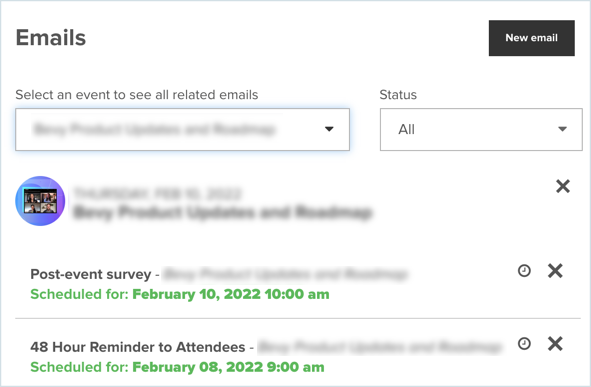Click the event thumbnail image
591x387 pixels.
tap(40, 201)
